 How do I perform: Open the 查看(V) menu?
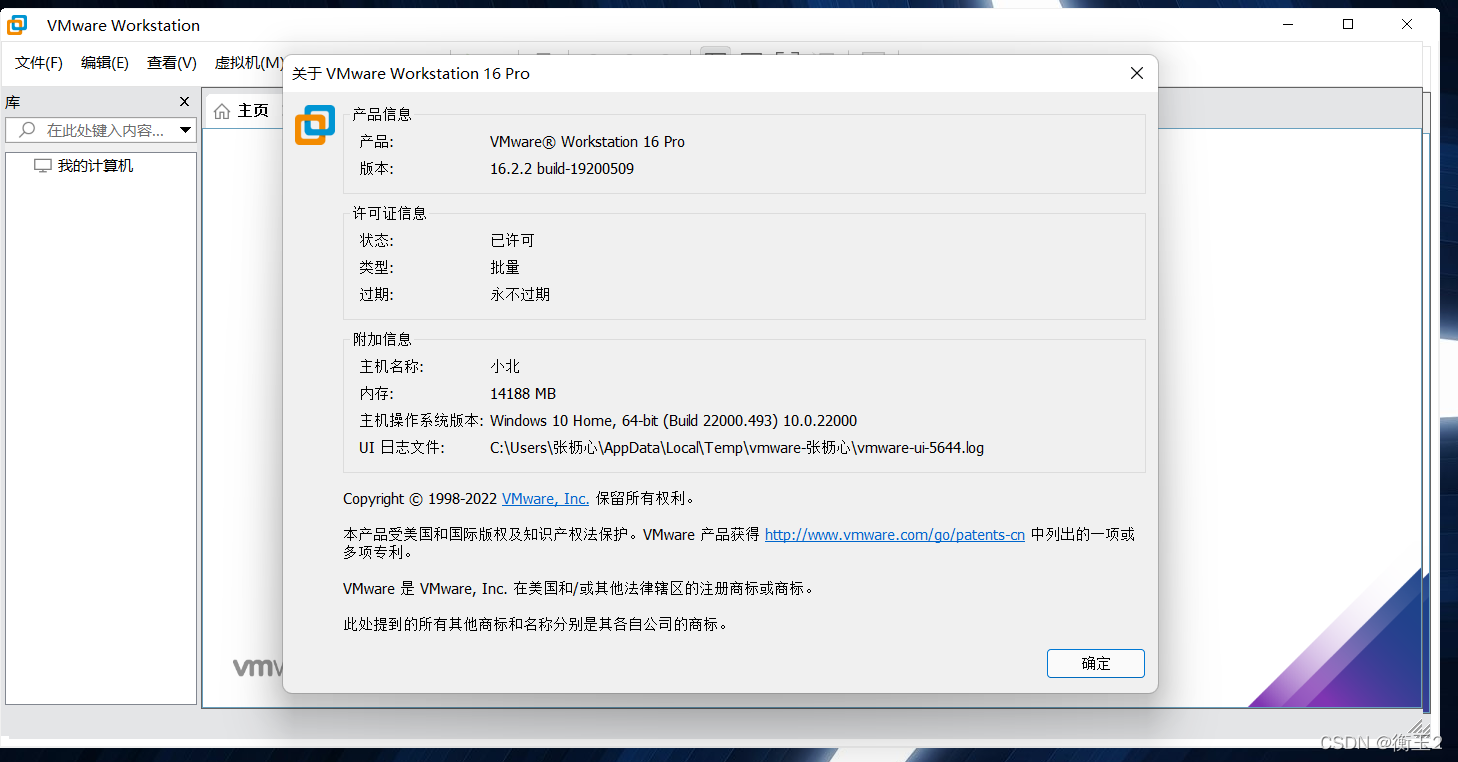(x=172, y=63)
